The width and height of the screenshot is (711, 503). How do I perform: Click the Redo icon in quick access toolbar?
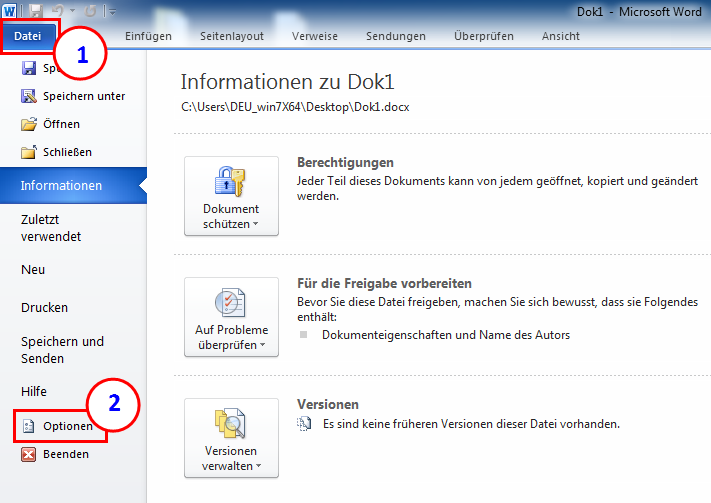90,10
